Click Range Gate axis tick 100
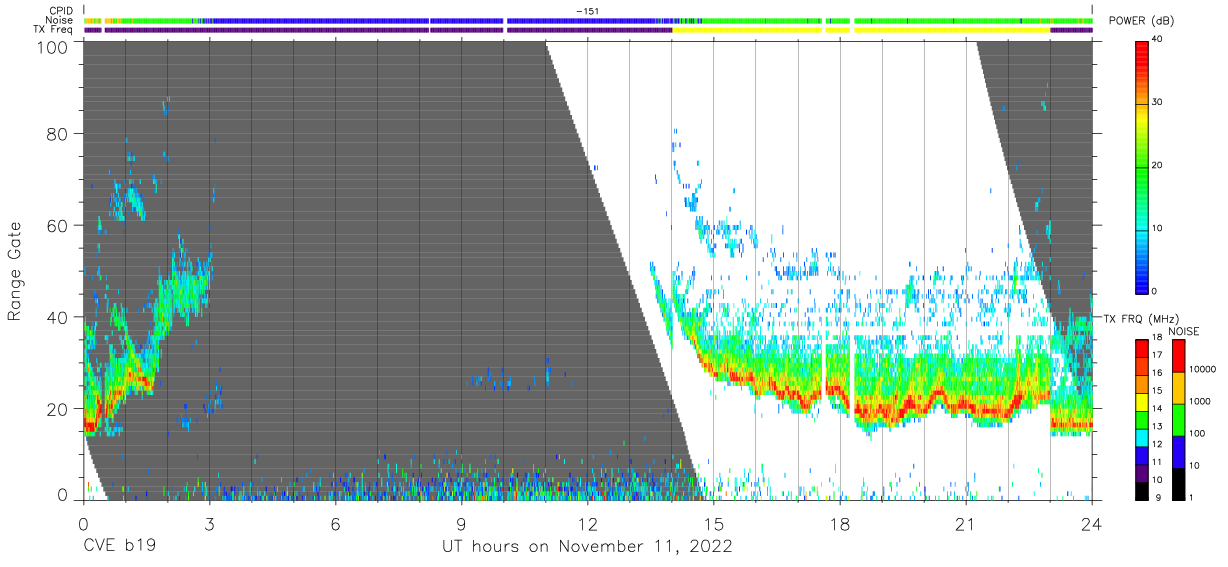 53,47
